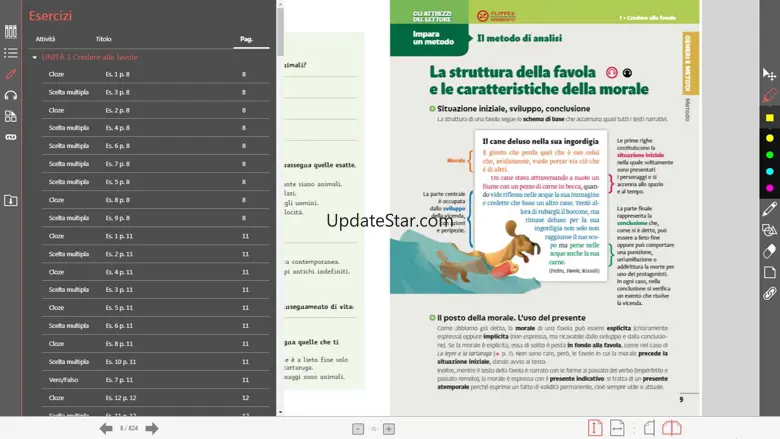This screenshot has height=439, width=780.
Task: Click the exercise panel vertical scrollbar thumb
Action: [280, 31]
